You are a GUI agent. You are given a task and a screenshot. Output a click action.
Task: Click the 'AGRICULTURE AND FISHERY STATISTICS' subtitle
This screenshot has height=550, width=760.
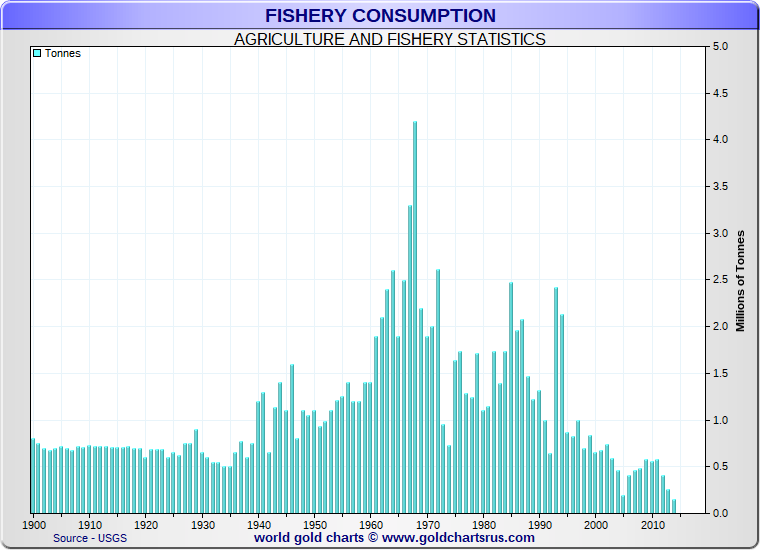coord(390,39)
